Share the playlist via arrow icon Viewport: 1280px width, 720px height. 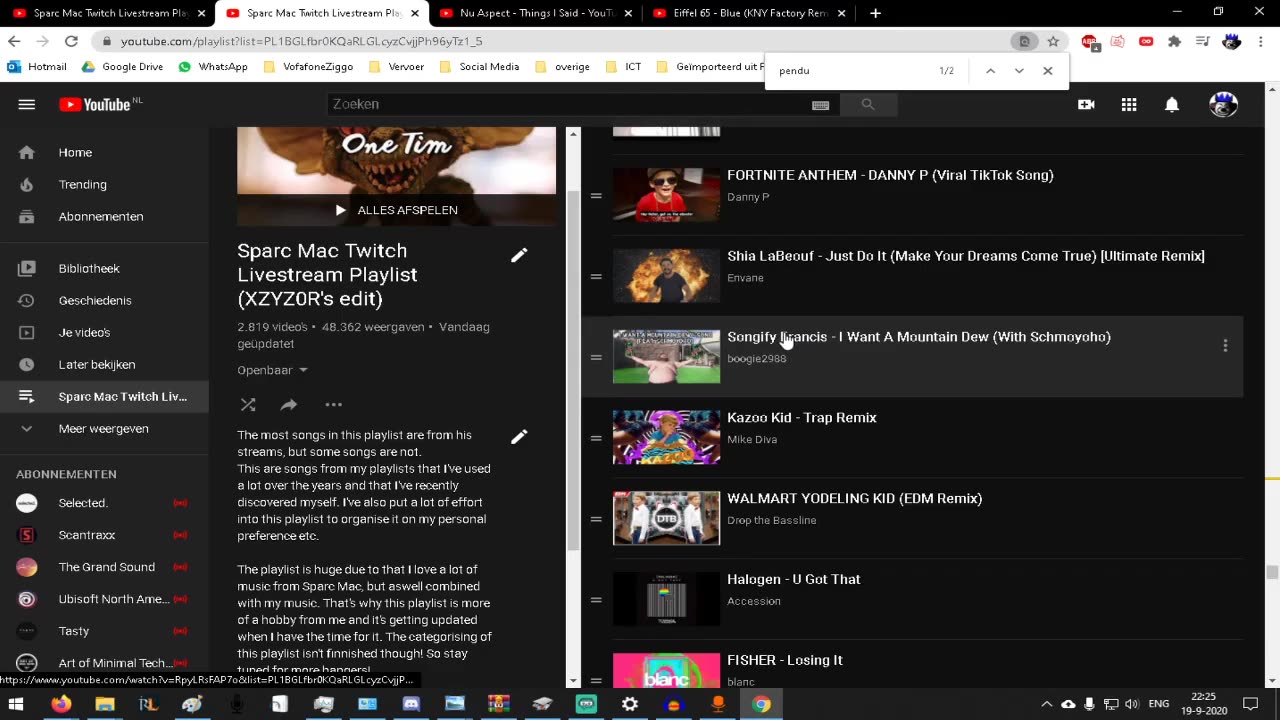(289, 405)
